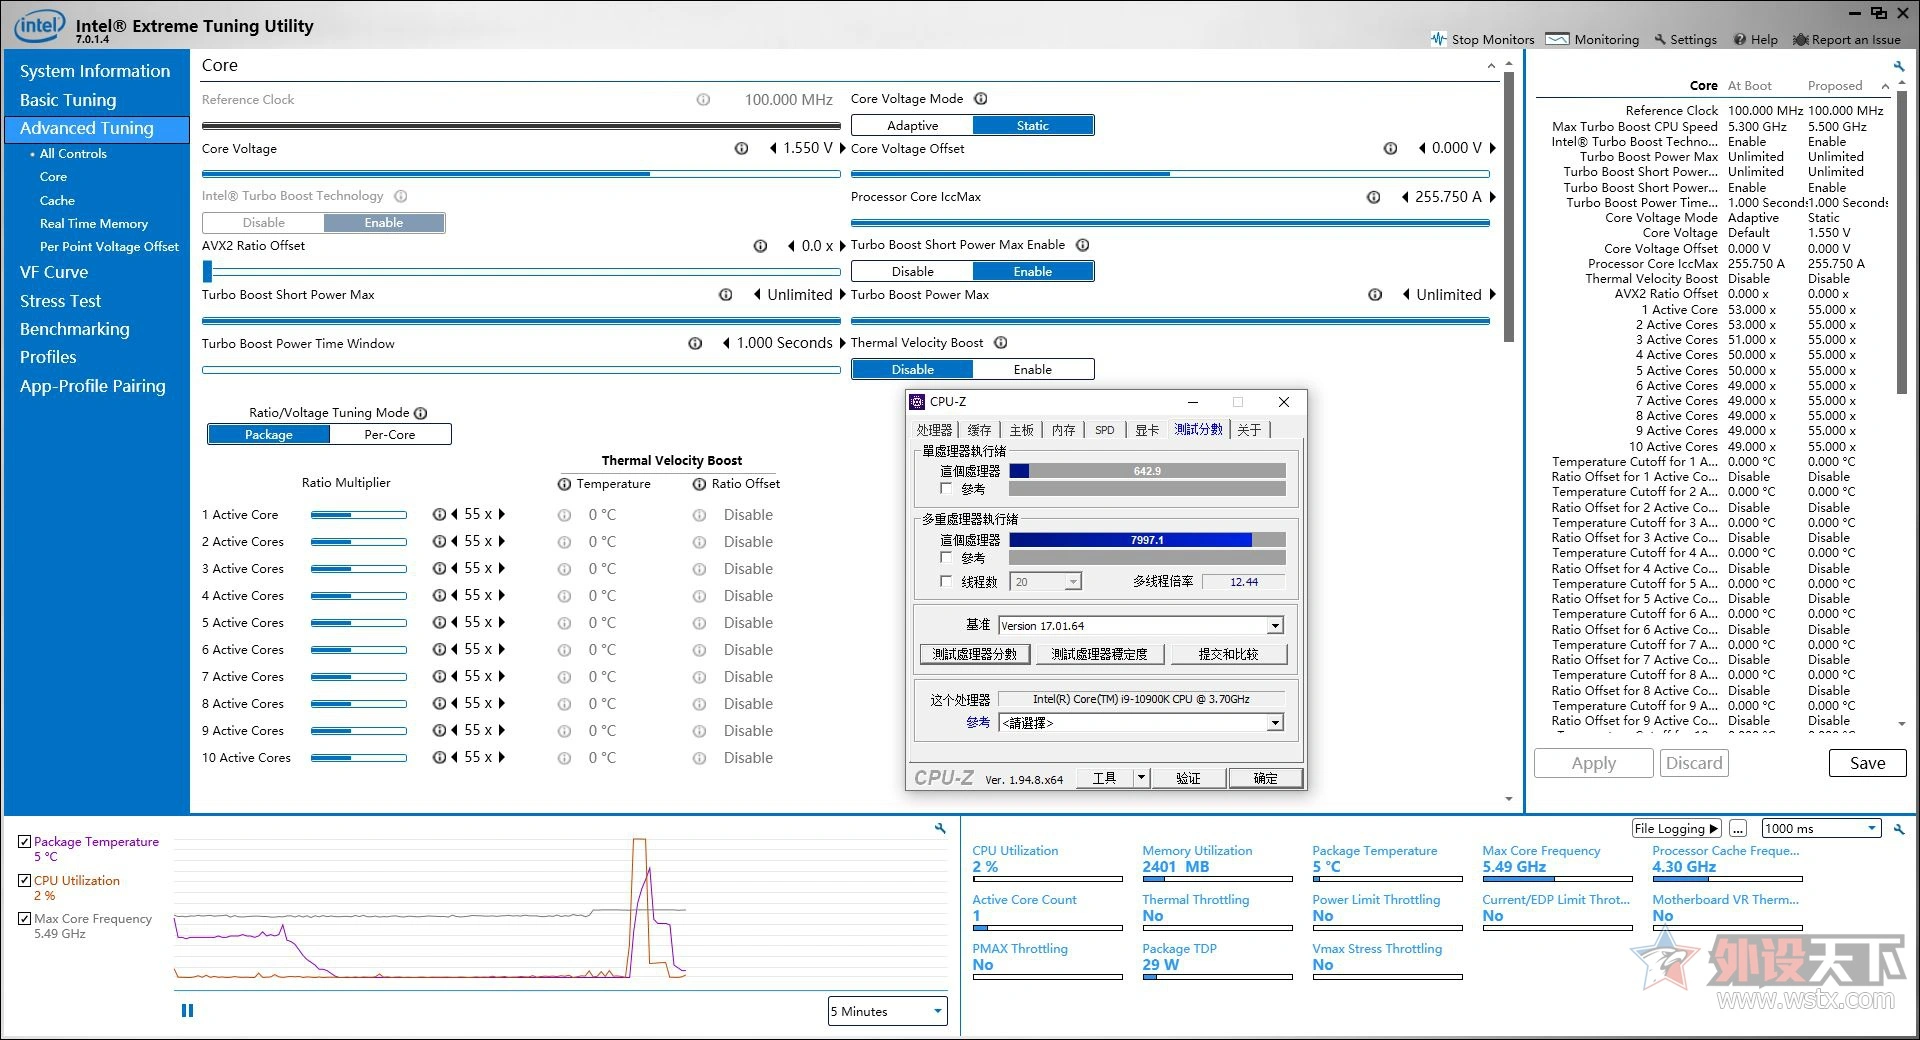The height and width of the screenshot is (1040, 1920).
Task: Open System Information section
Action: coord(95,71)
